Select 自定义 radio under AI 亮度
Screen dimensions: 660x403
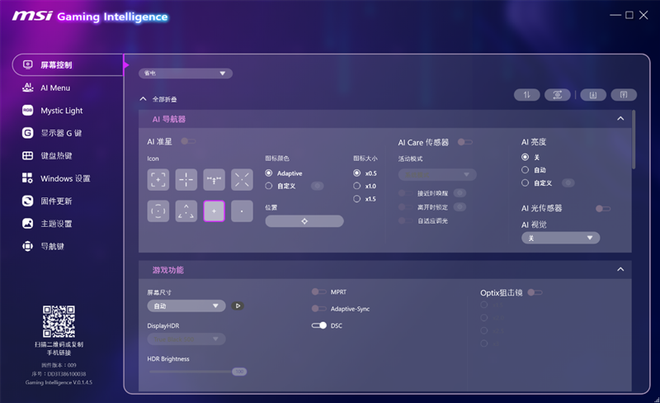pos(525,183)
